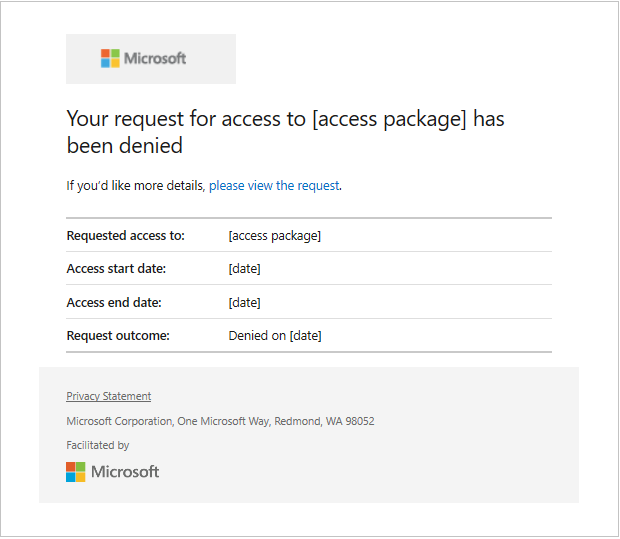620x539 pixels.
Task: Select the 'Access end date:' label
Action: click(114, 302)
